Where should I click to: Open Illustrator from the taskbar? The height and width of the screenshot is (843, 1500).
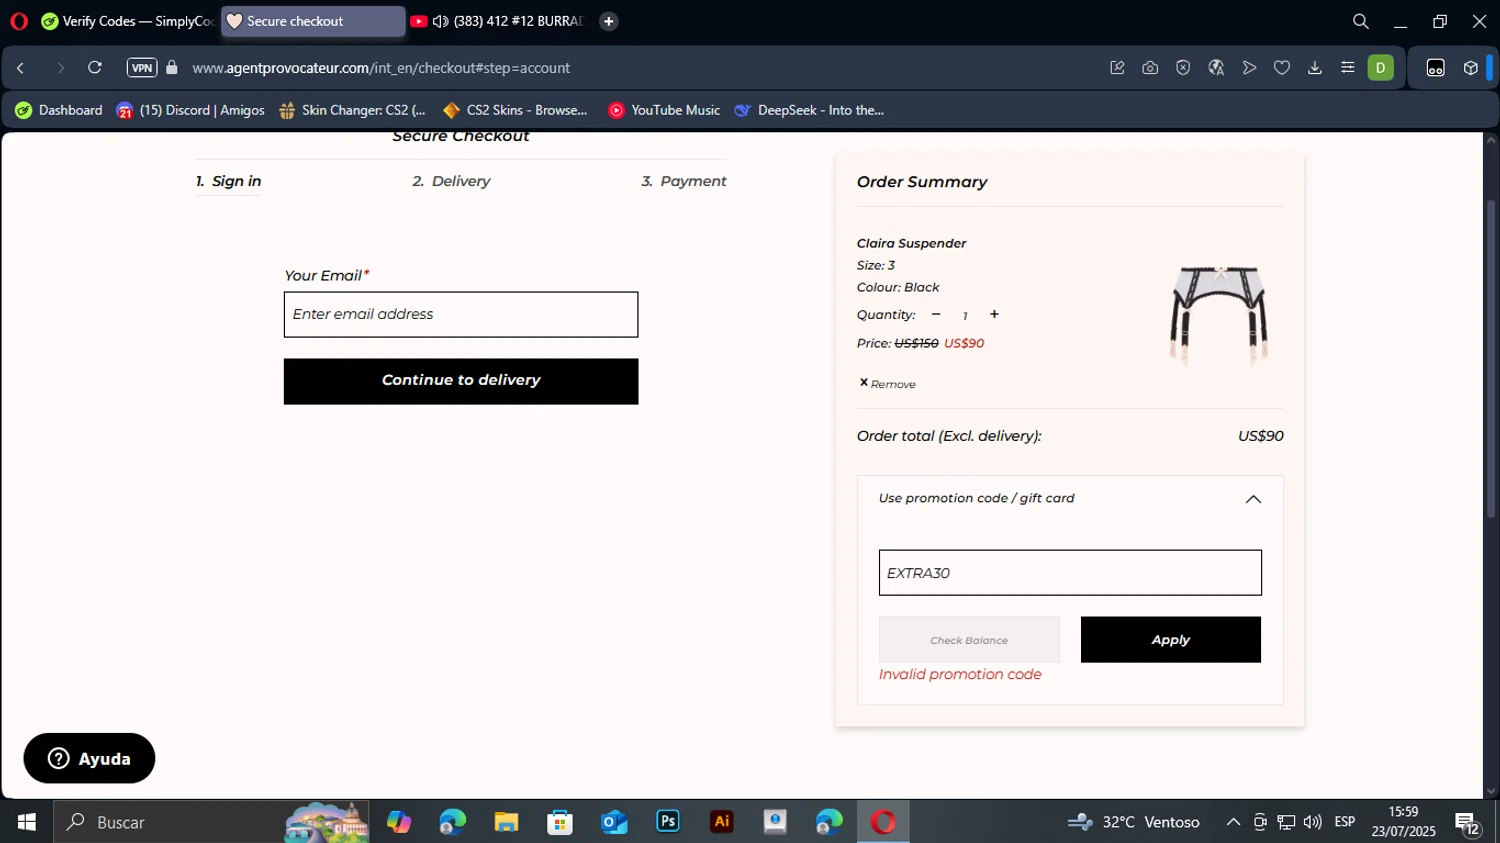click(x=722, y=822)
